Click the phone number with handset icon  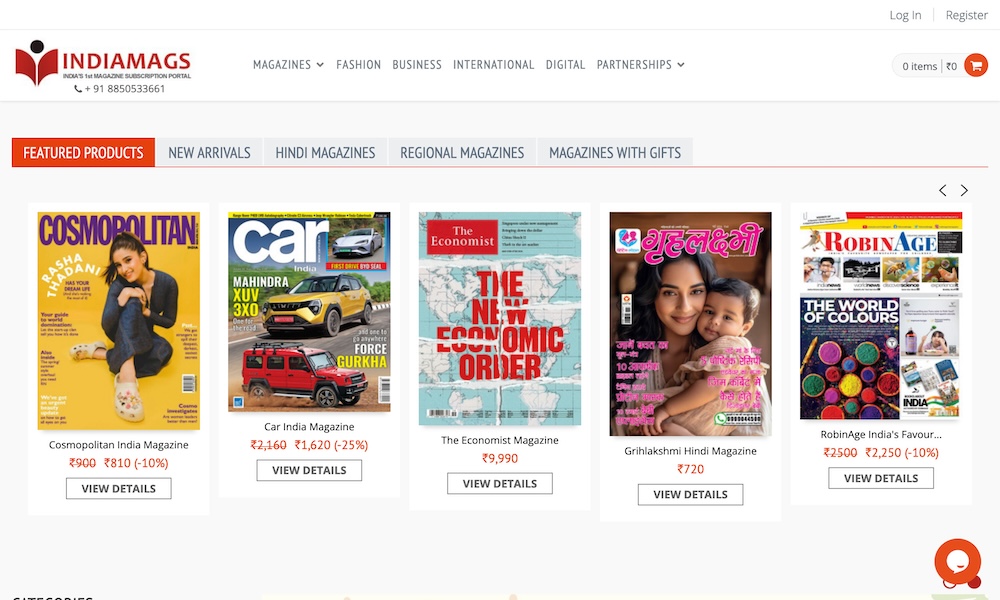point(119,89)
